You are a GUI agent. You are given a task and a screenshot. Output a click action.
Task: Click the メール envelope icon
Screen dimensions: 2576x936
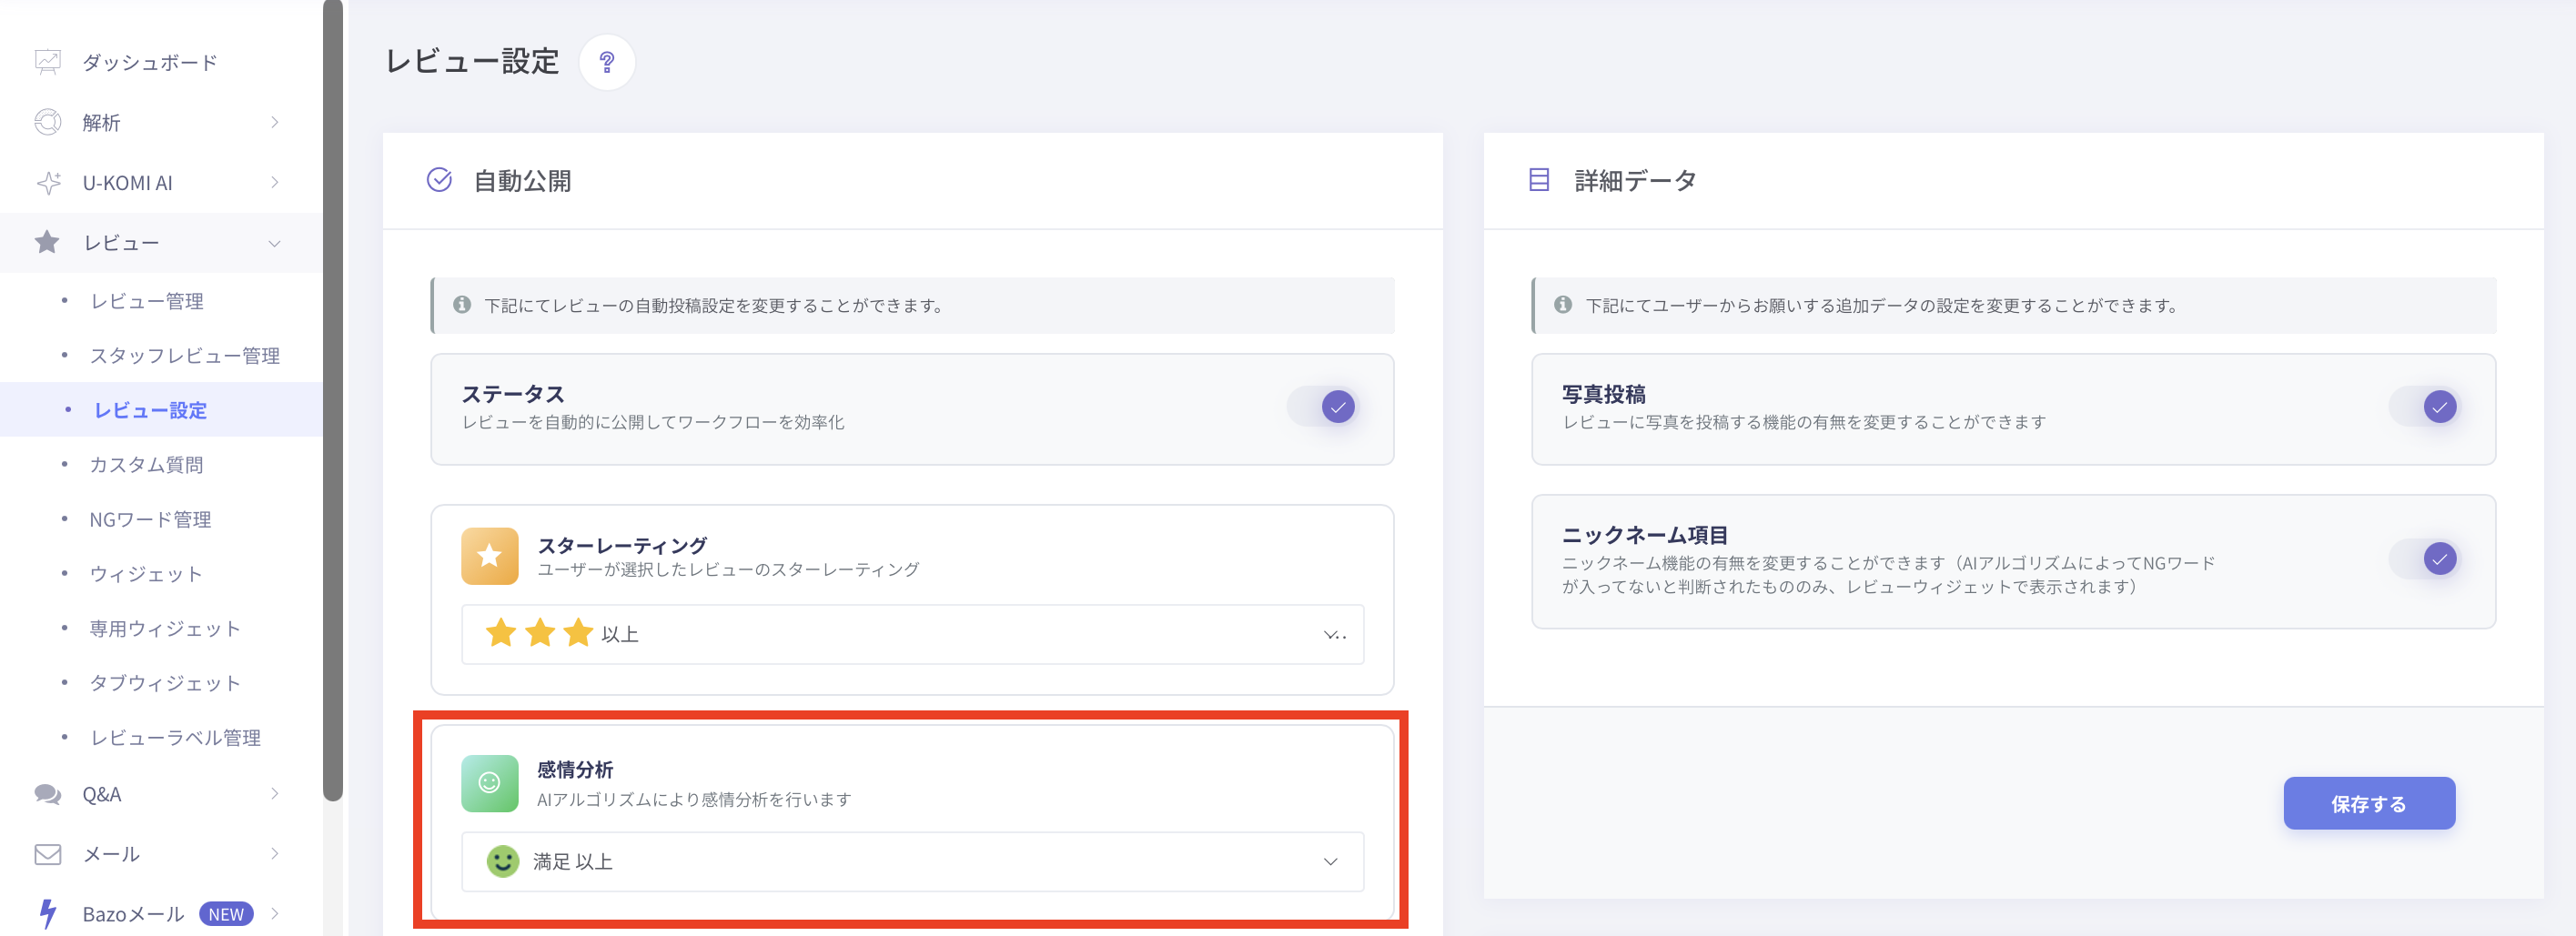(x=47, y=854)
